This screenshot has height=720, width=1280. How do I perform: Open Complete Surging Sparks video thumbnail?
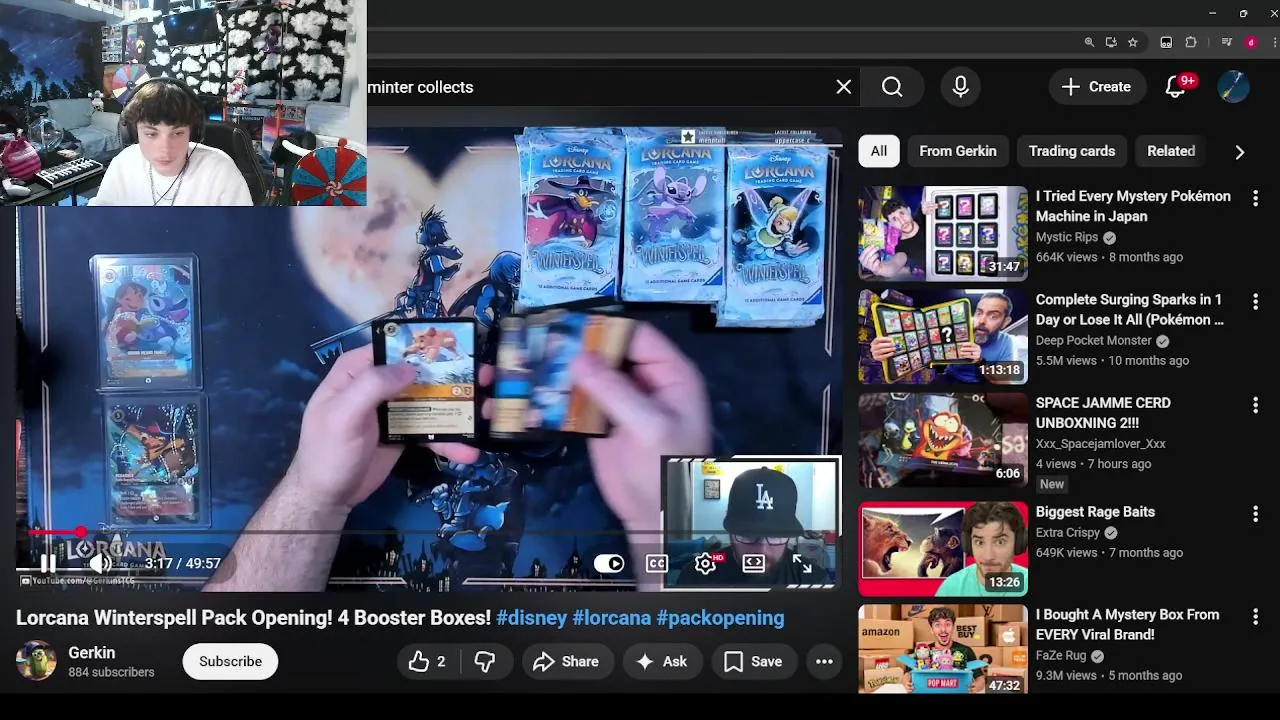pos(943,336)
